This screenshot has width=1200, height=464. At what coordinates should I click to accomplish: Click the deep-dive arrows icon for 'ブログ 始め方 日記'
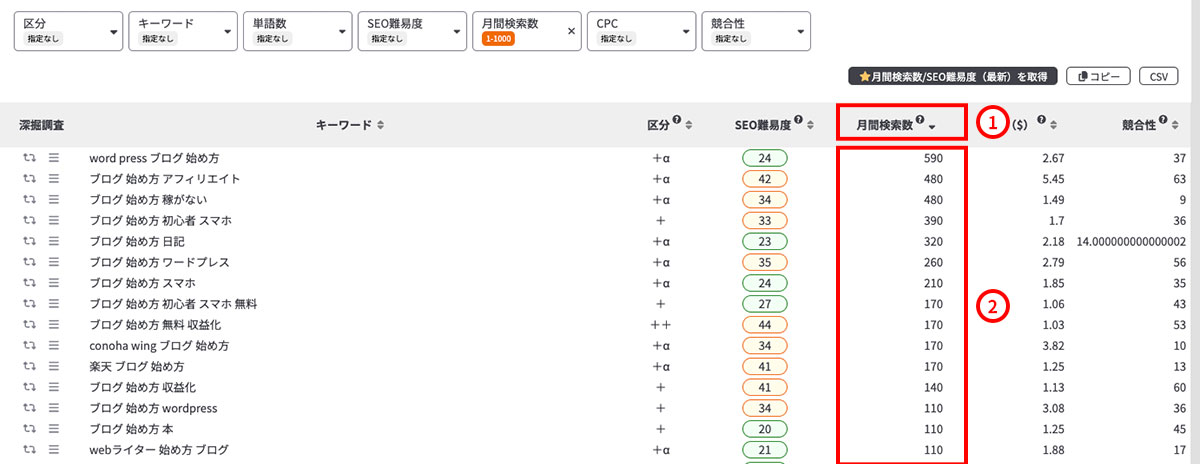click(x=30, y=241)
